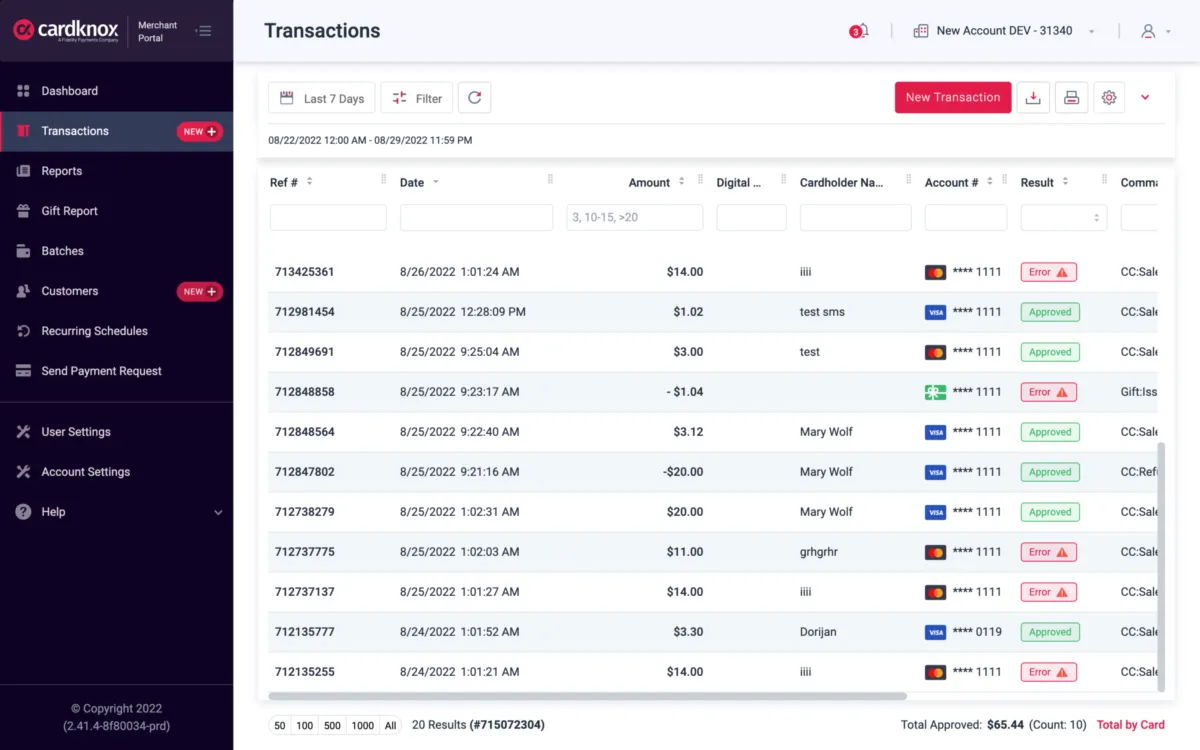Click the horizontal table scrollbar
1200x750 pixels.
click(x=587, y=696)
